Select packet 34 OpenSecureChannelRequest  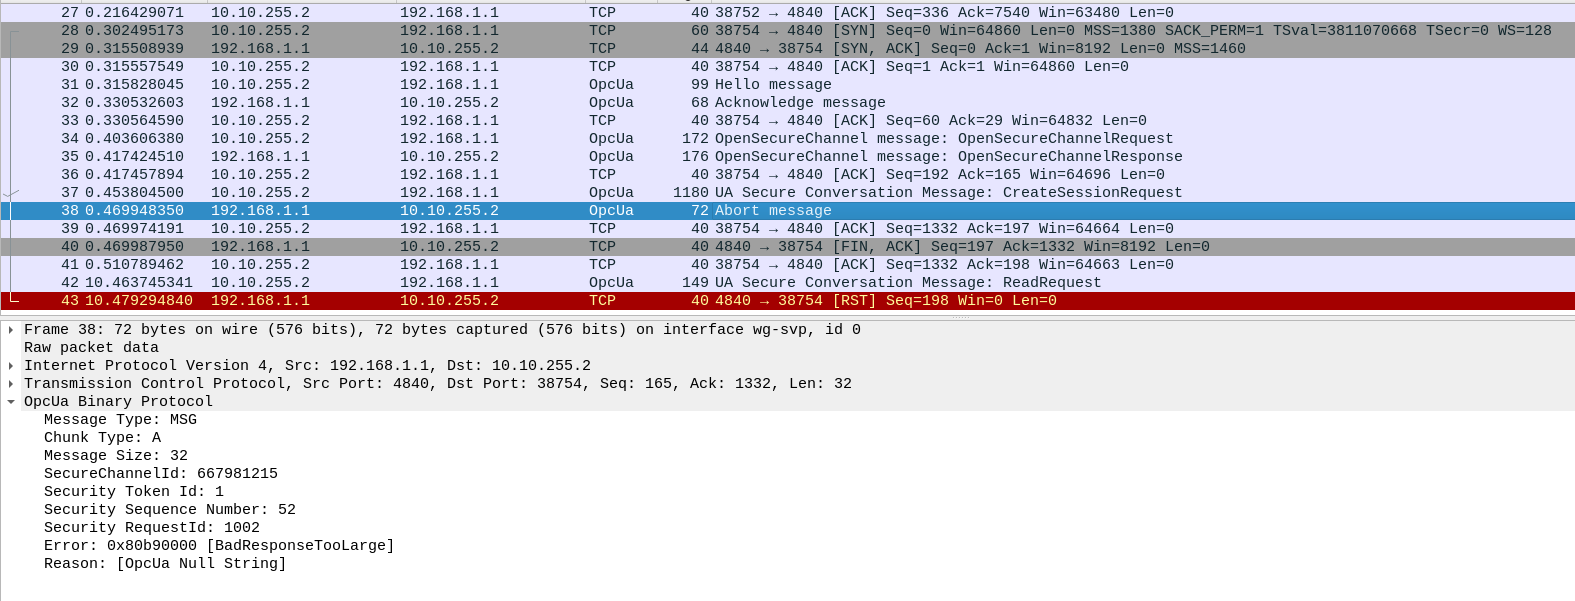click(787, 139)
